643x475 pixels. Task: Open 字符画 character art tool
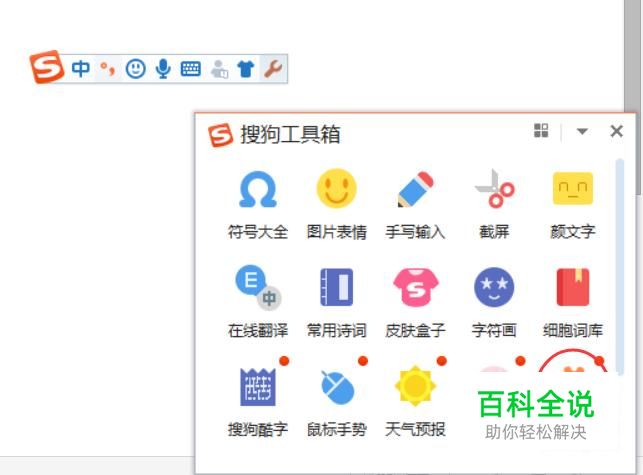(494, 303)
